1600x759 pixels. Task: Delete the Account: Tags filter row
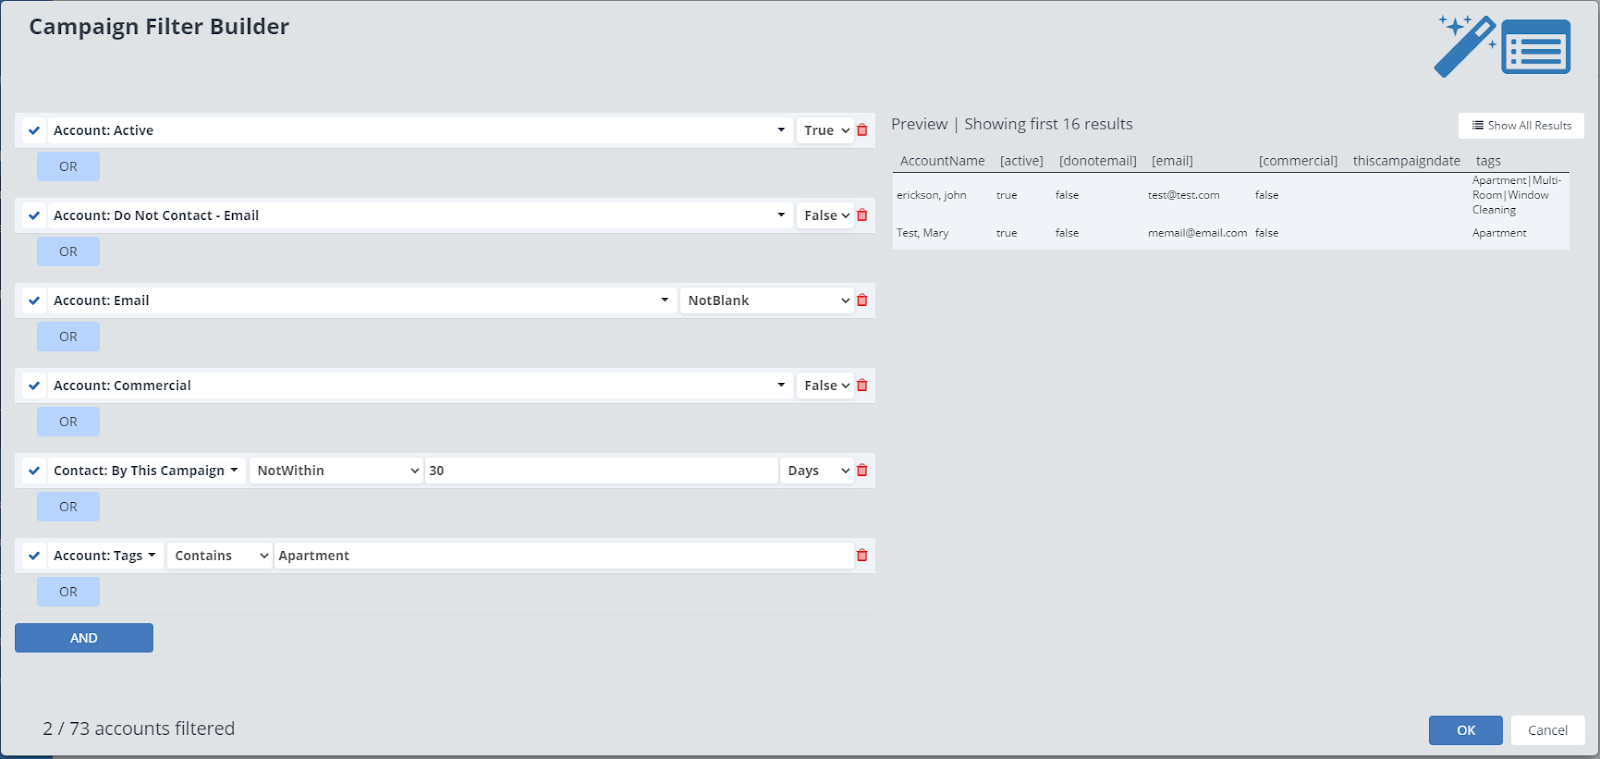tap(862, 555)
